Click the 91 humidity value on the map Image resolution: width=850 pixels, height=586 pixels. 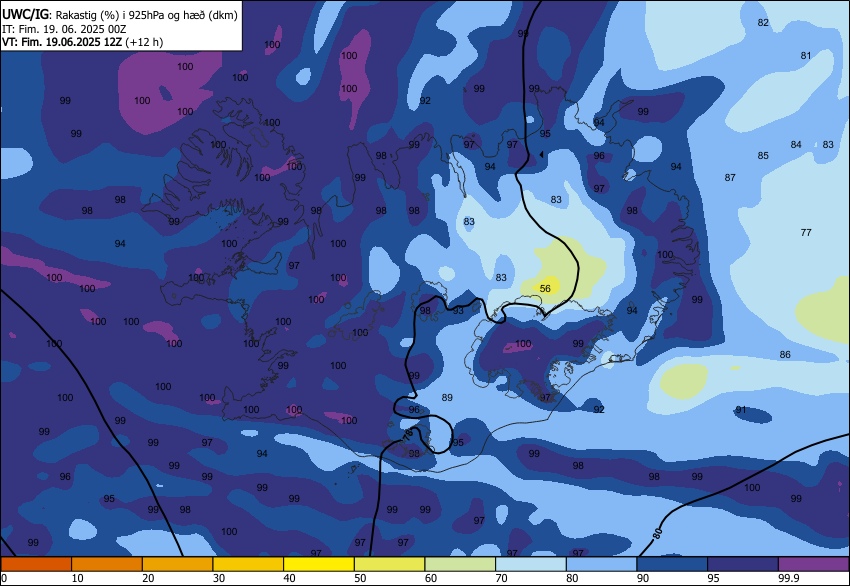tap(740, 409)
